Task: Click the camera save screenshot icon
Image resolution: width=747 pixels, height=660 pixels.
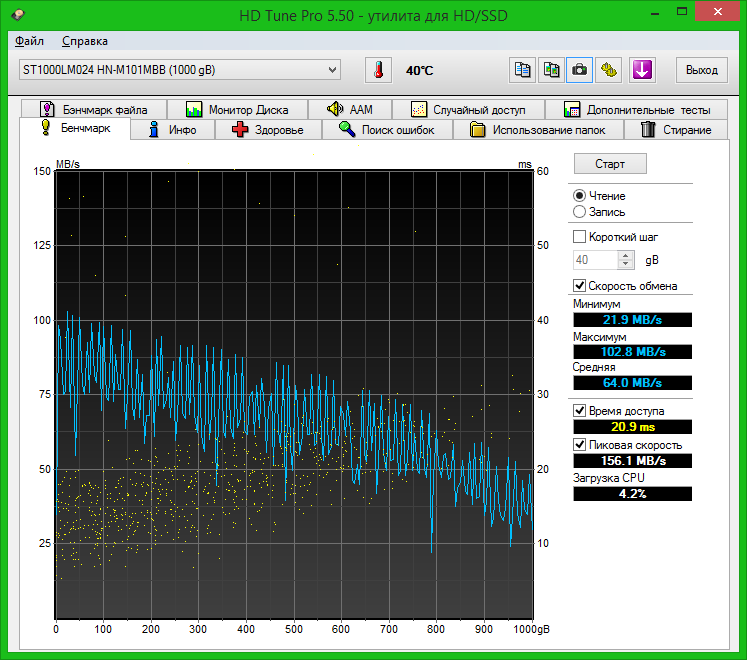Action: tap(579, 70)
